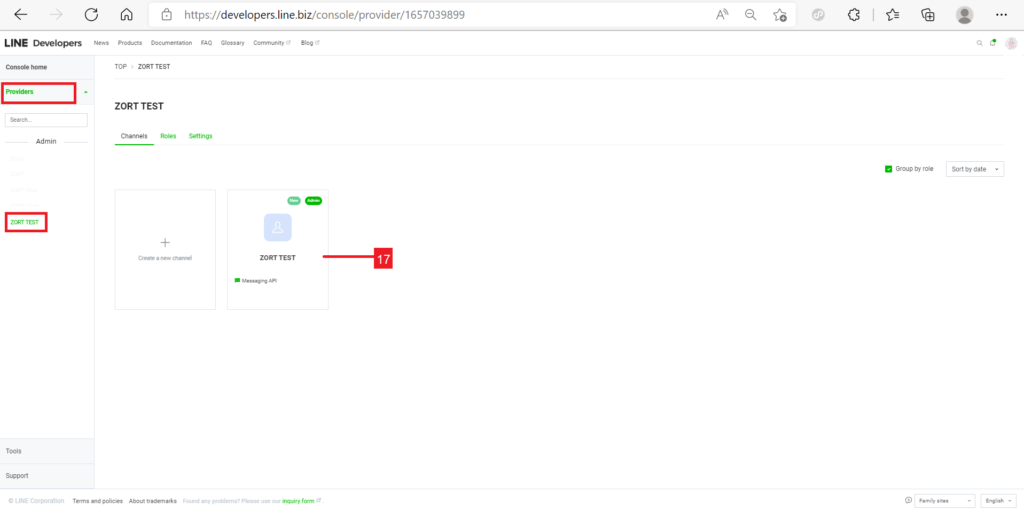Open the English language dropdown
The height and width of the screenshot is (510, 1024).
click(995, 500)
